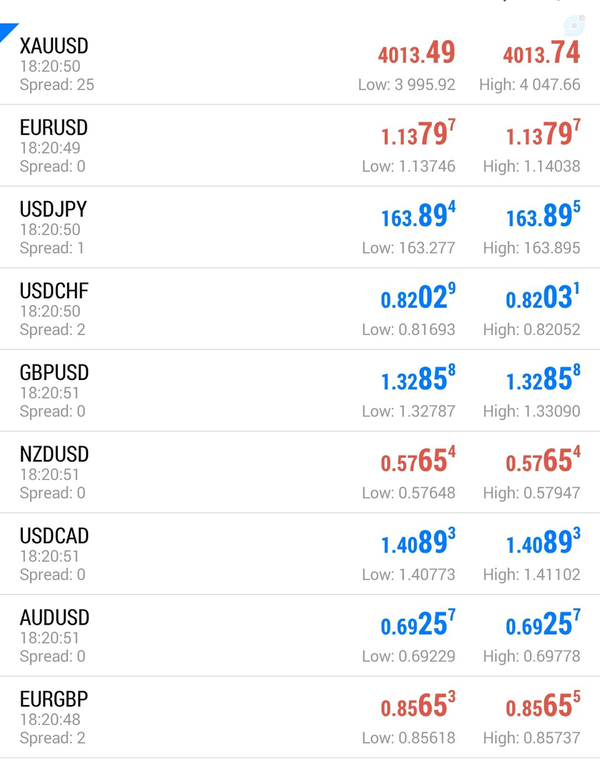Tap GBPUSD bid price 1.32858
Screen dimensions: 600x770
pos(418,379)
